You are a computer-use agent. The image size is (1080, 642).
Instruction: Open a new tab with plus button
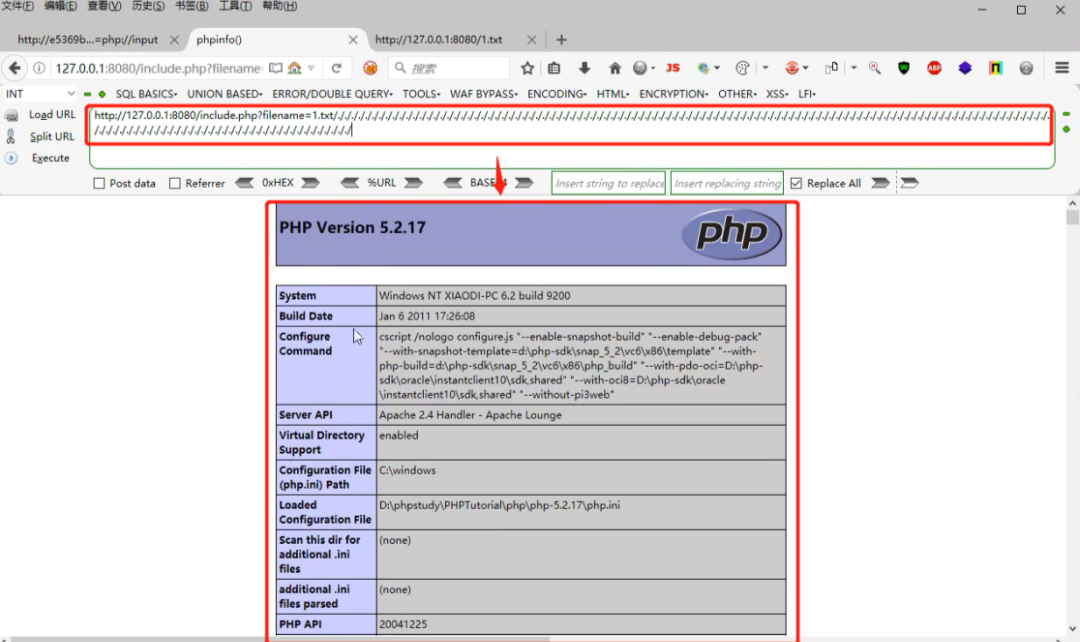[x=561, y=40]
